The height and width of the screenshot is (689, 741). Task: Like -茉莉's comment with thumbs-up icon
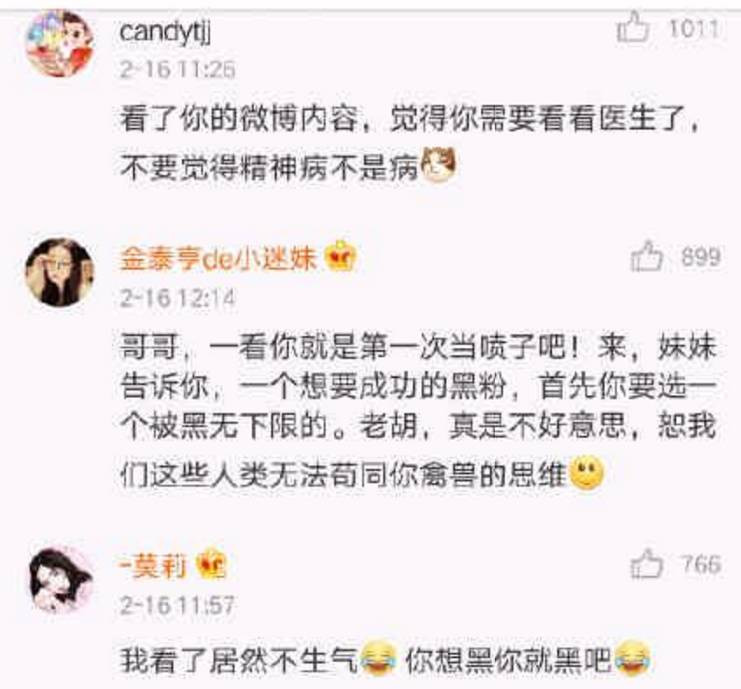646,564
